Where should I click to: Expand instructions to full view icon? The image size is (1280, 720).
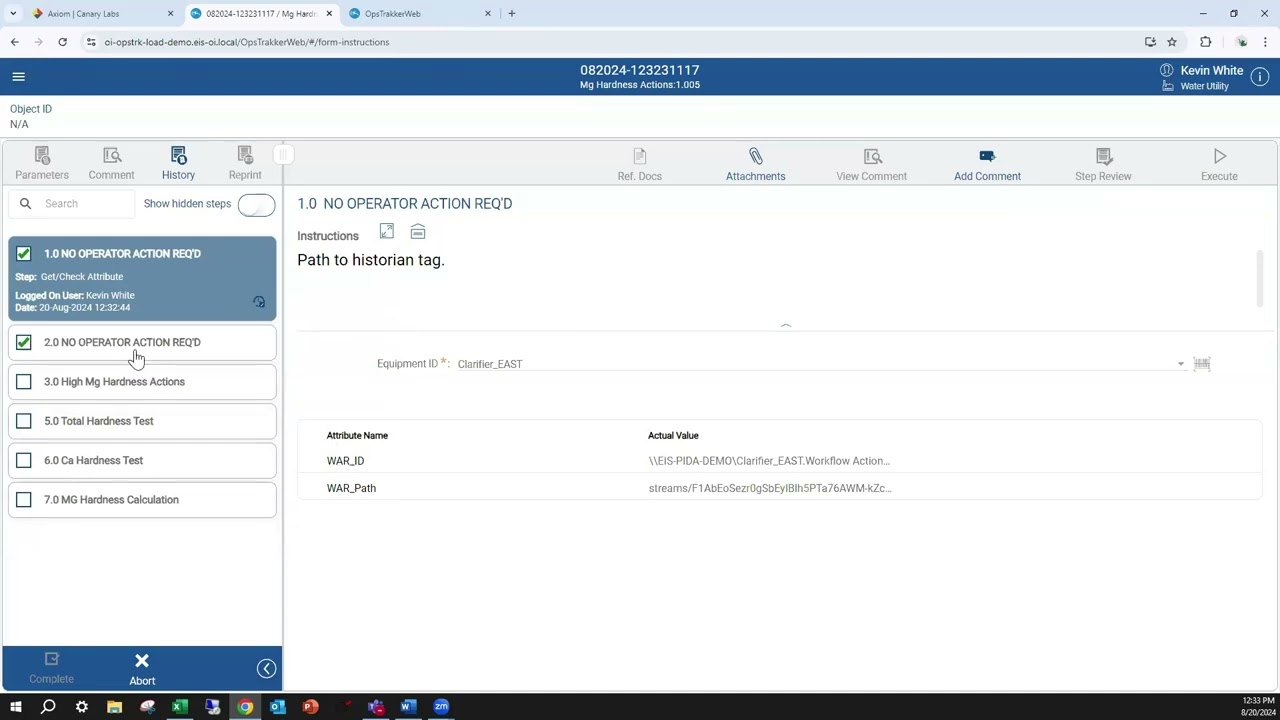pos(387,232)
